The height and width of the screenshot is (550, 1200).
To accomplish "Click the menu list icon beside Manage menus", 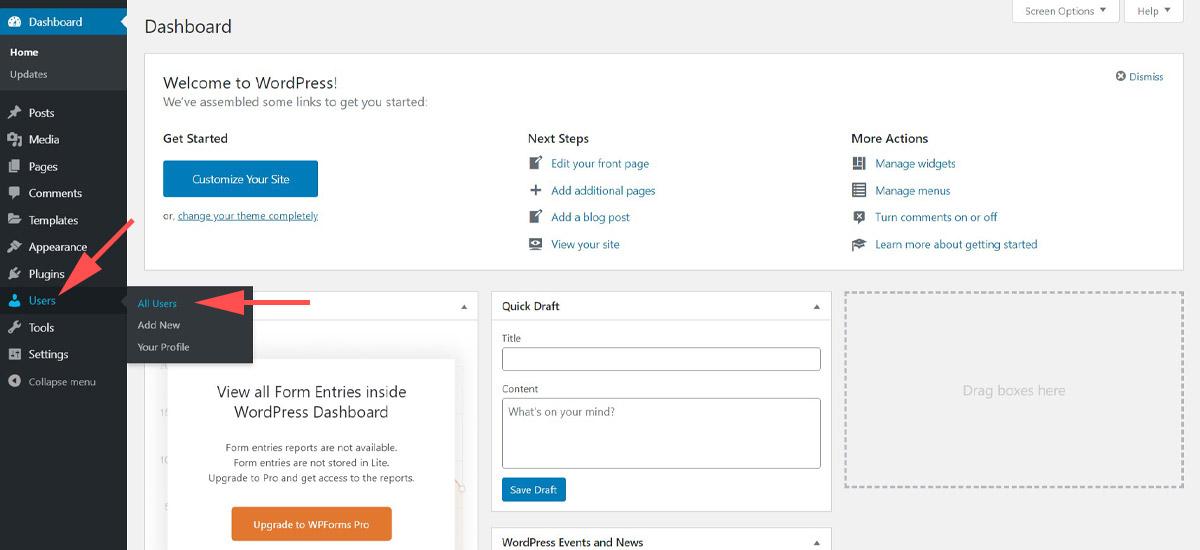I will tap(859, 190).
